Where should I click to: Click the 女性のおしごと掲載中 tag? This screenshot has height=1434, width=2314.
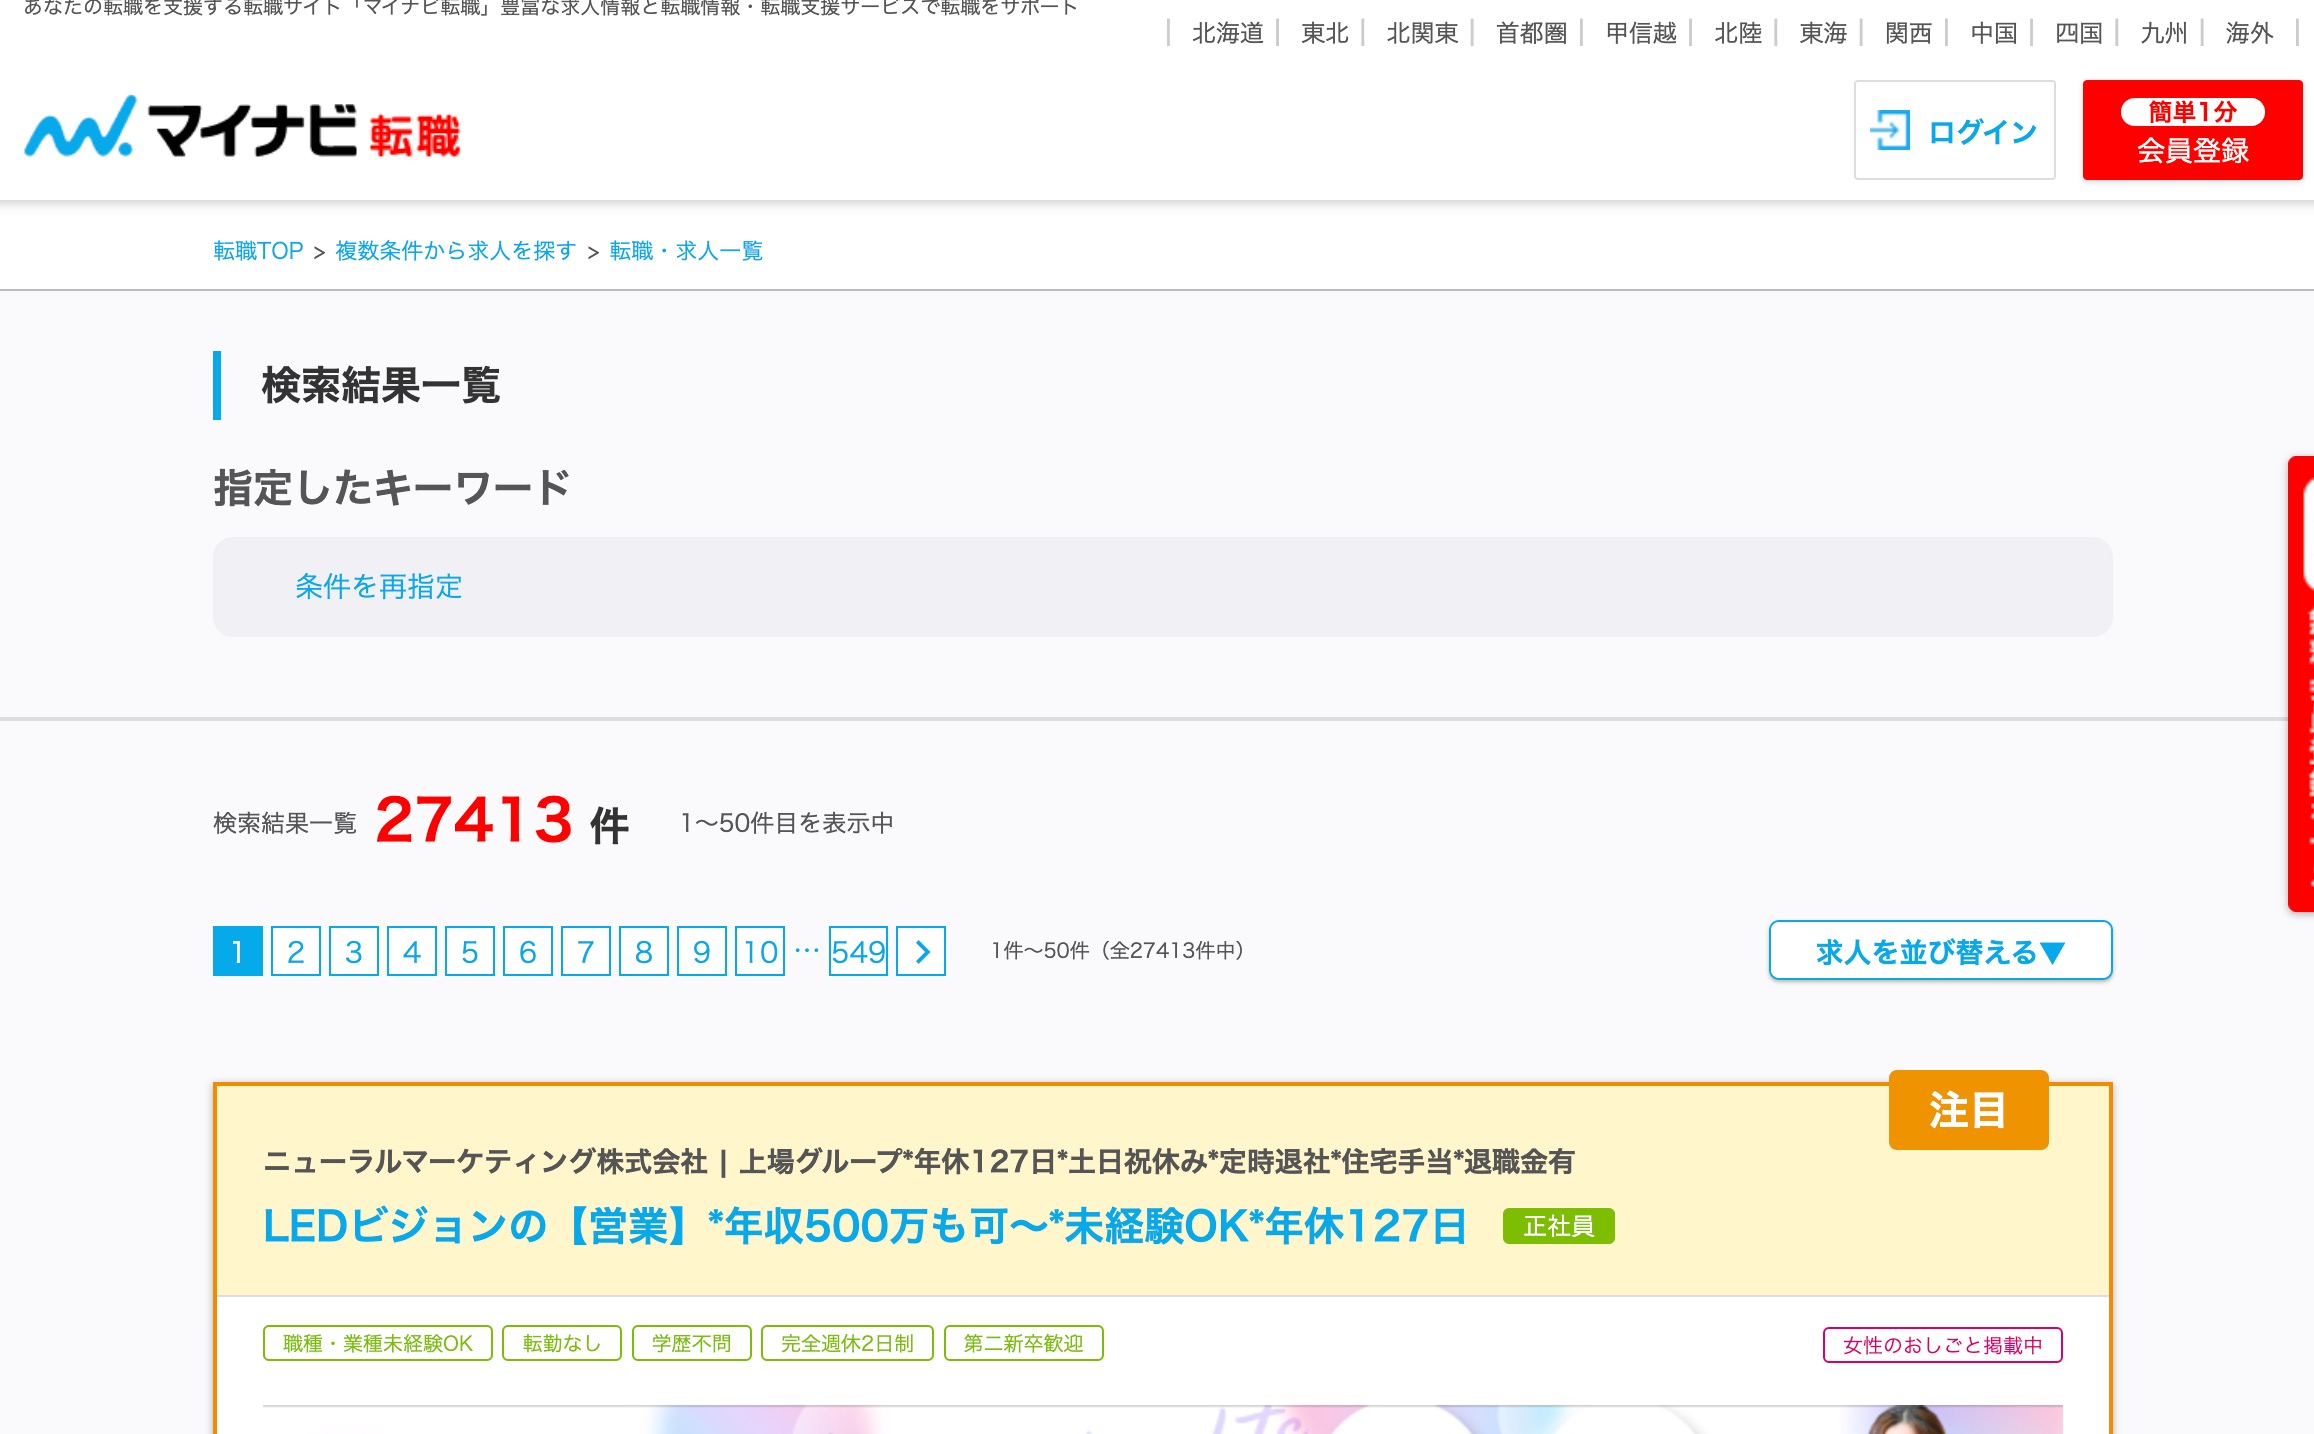[1941, 1345]
